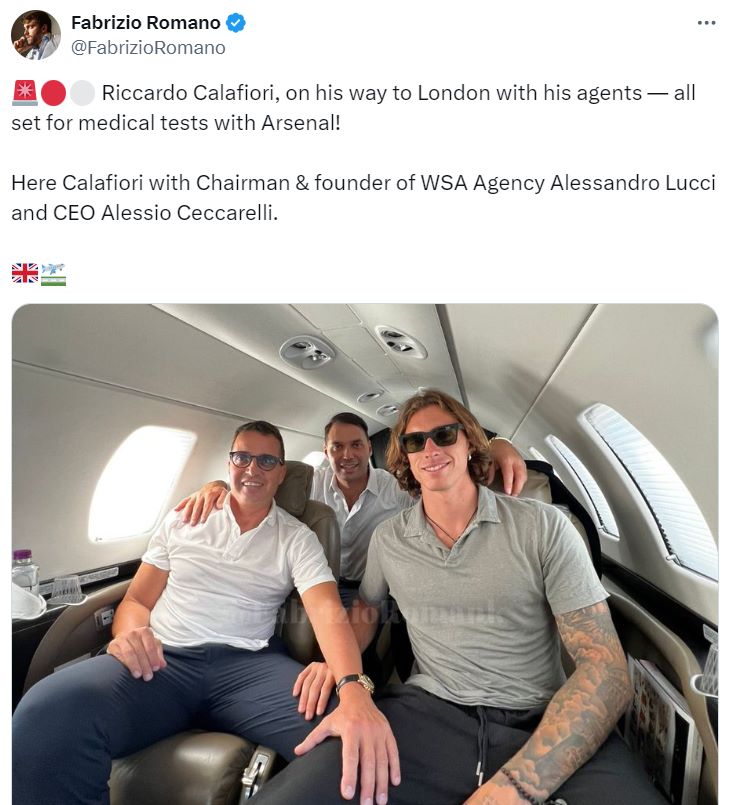Click the siren emoji in the tweet

point(24,93)
